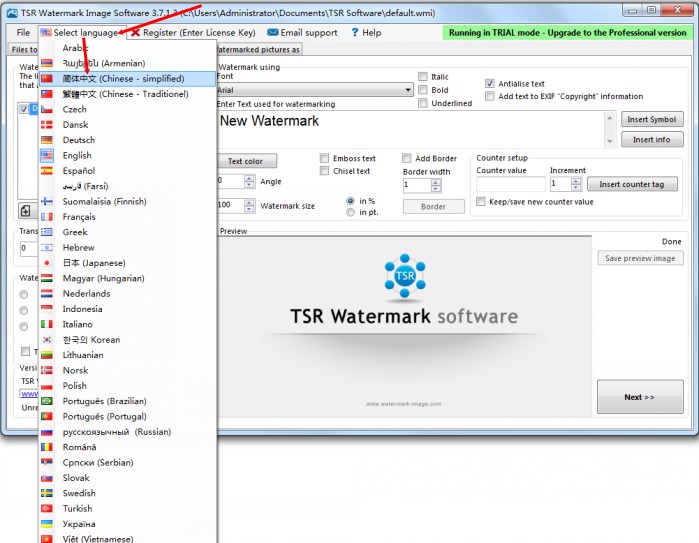Click the English flag icon
The height and width of the screenshot is (543, 699).
[x=47, y=156]
